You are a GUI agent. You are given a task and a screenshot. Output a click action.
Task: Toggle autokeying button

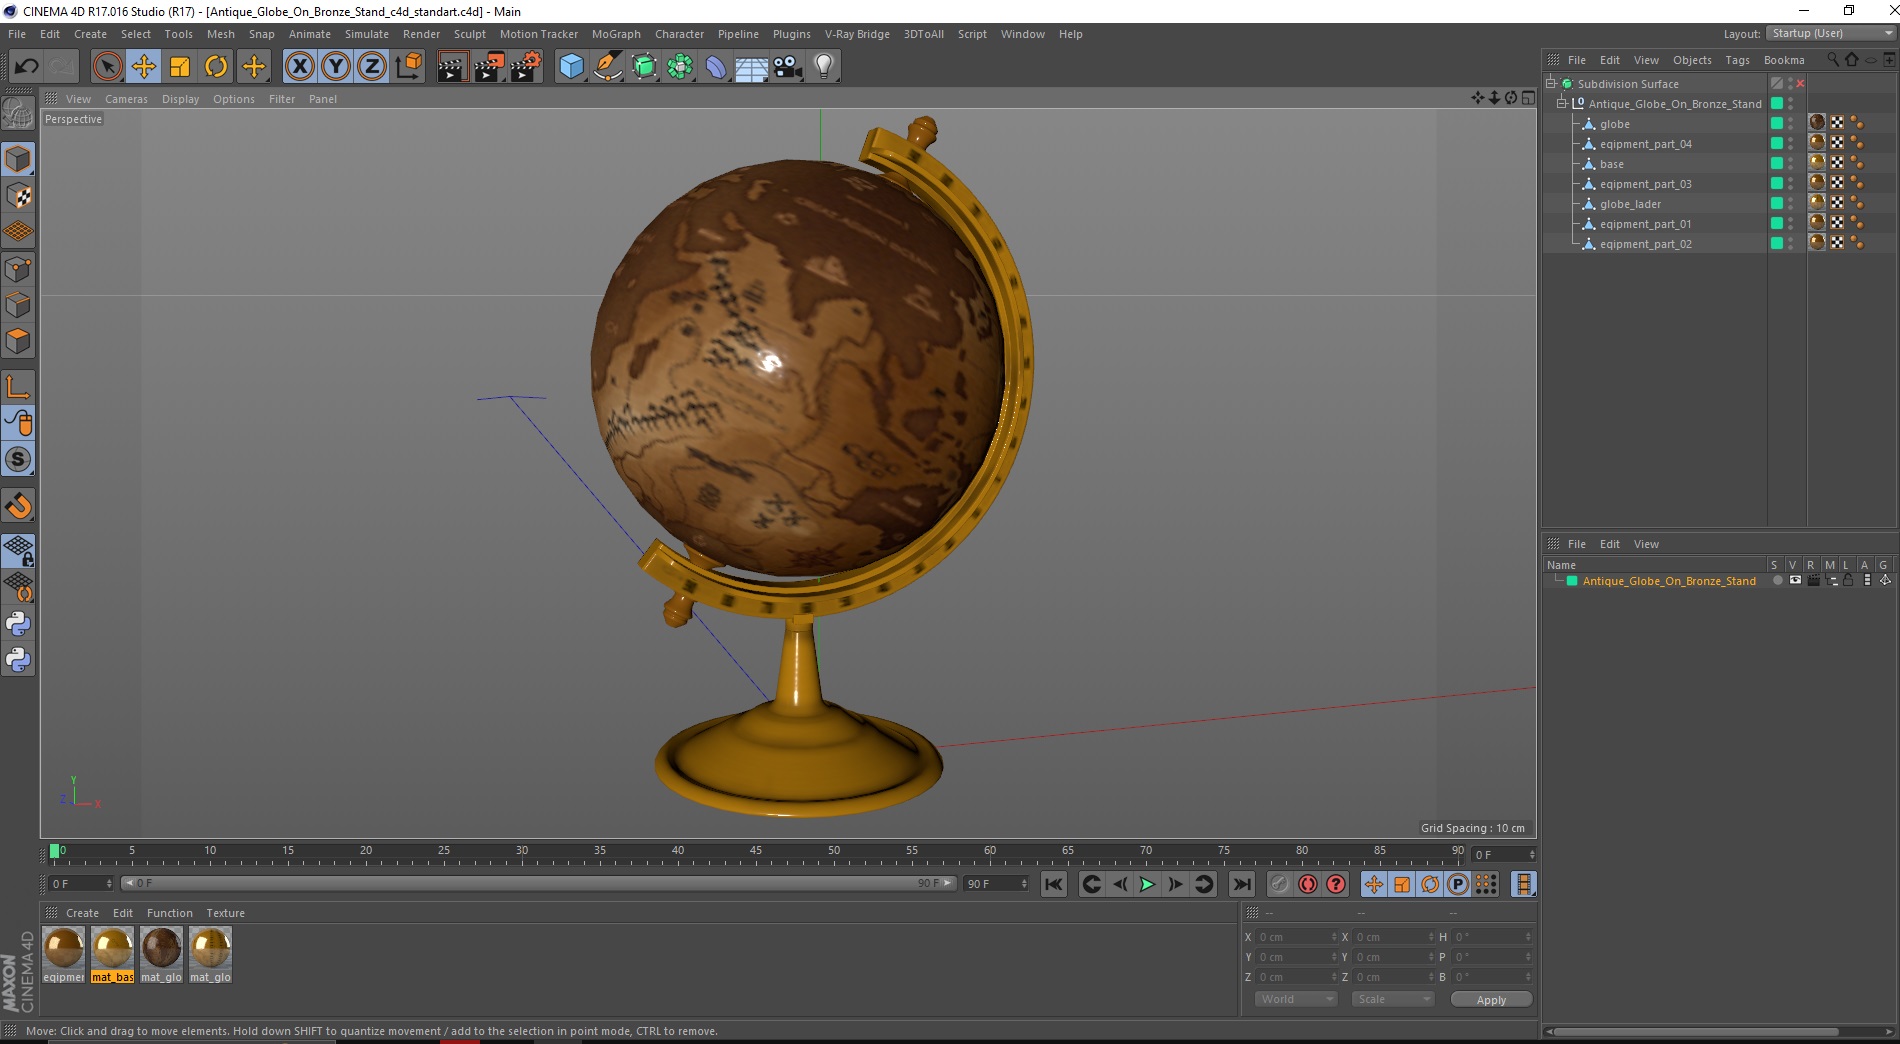[x=1307, y=884]
